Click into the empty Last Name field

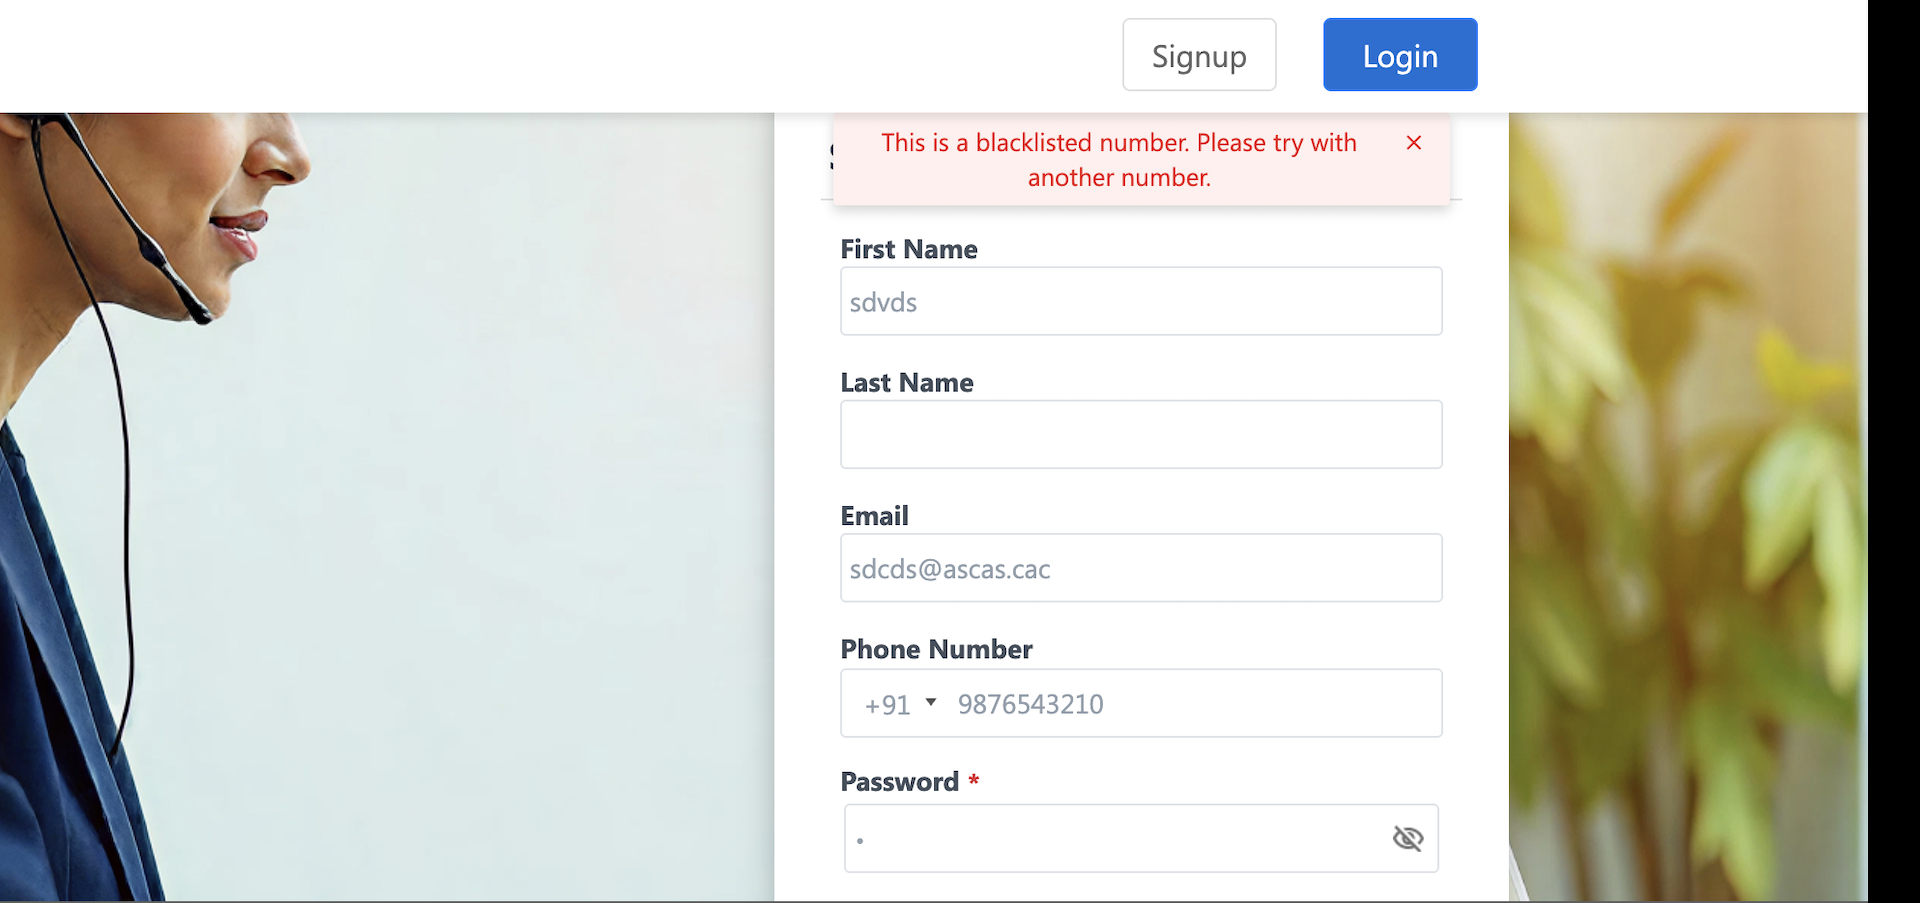1140,435
